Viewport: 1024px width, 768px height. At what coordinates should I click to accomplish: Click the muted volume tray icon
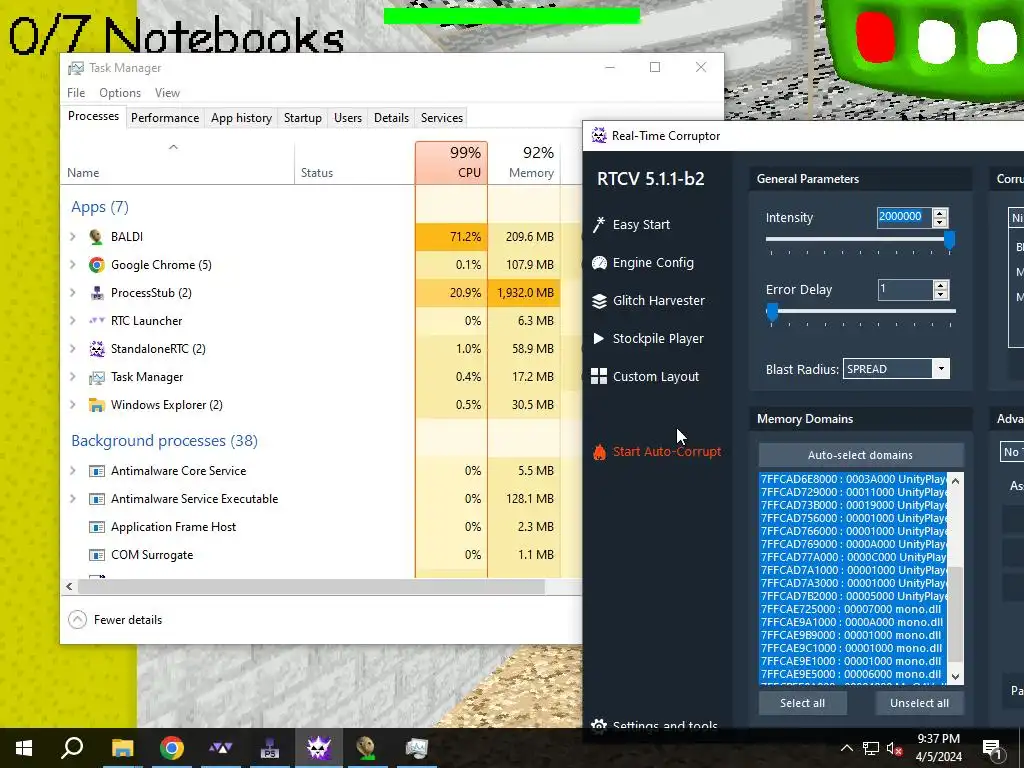(894, 748)
